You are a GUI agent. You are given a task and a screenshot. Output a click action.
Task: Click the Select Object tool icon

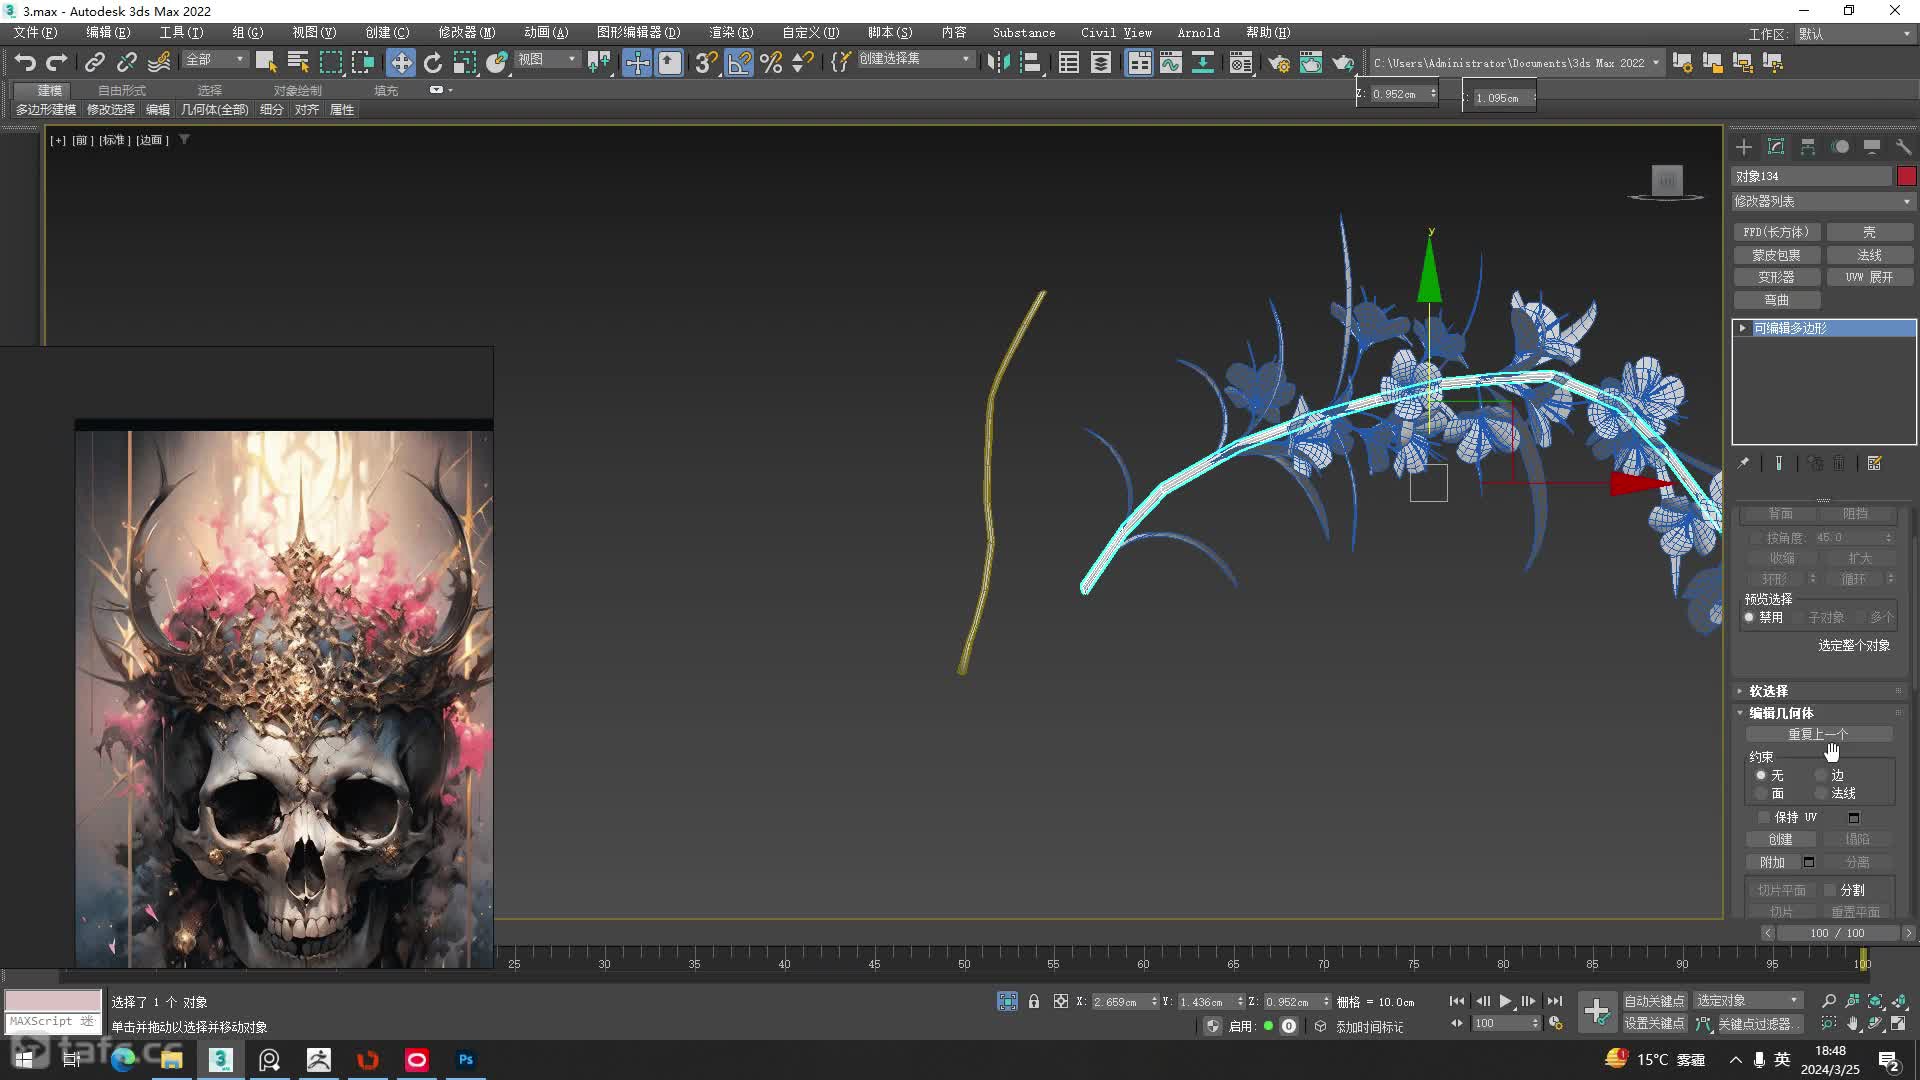[266, 62]
